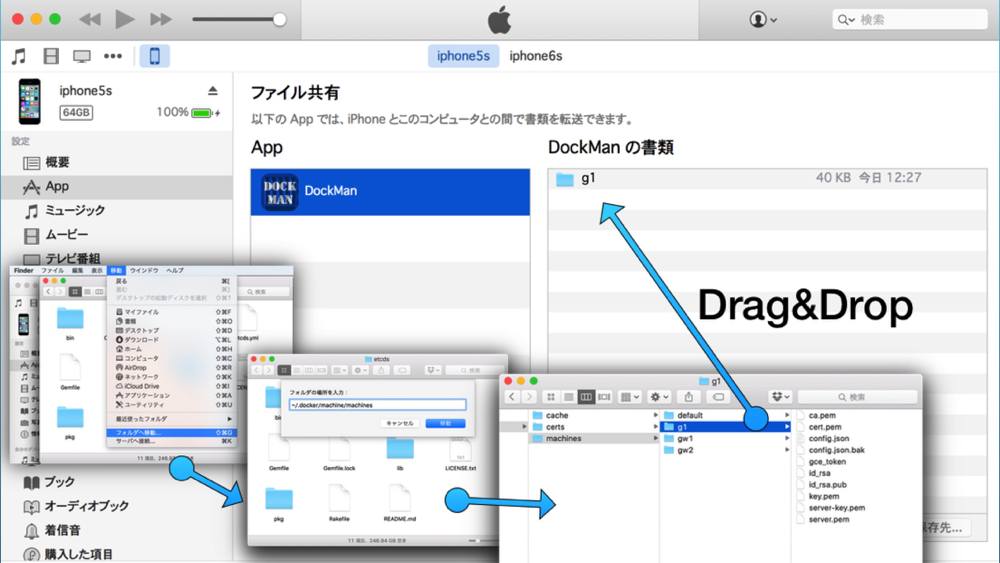The image size is (1000, 563).
Task: Click キャンセル button in the go-to-folder dialog
Action: coord(400,423)
